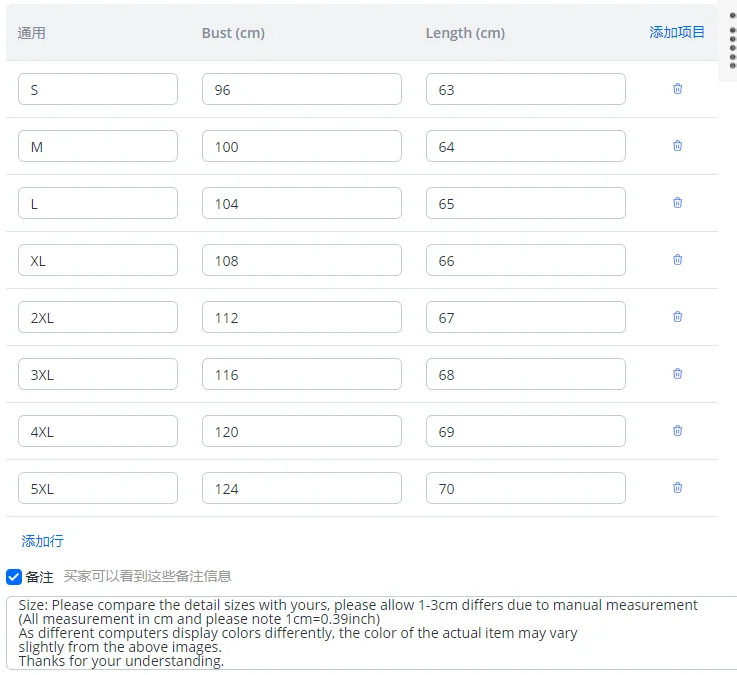Screen dimensions: 737x675
Task: Delete the 4XL size row
Action: pos(677,431)
